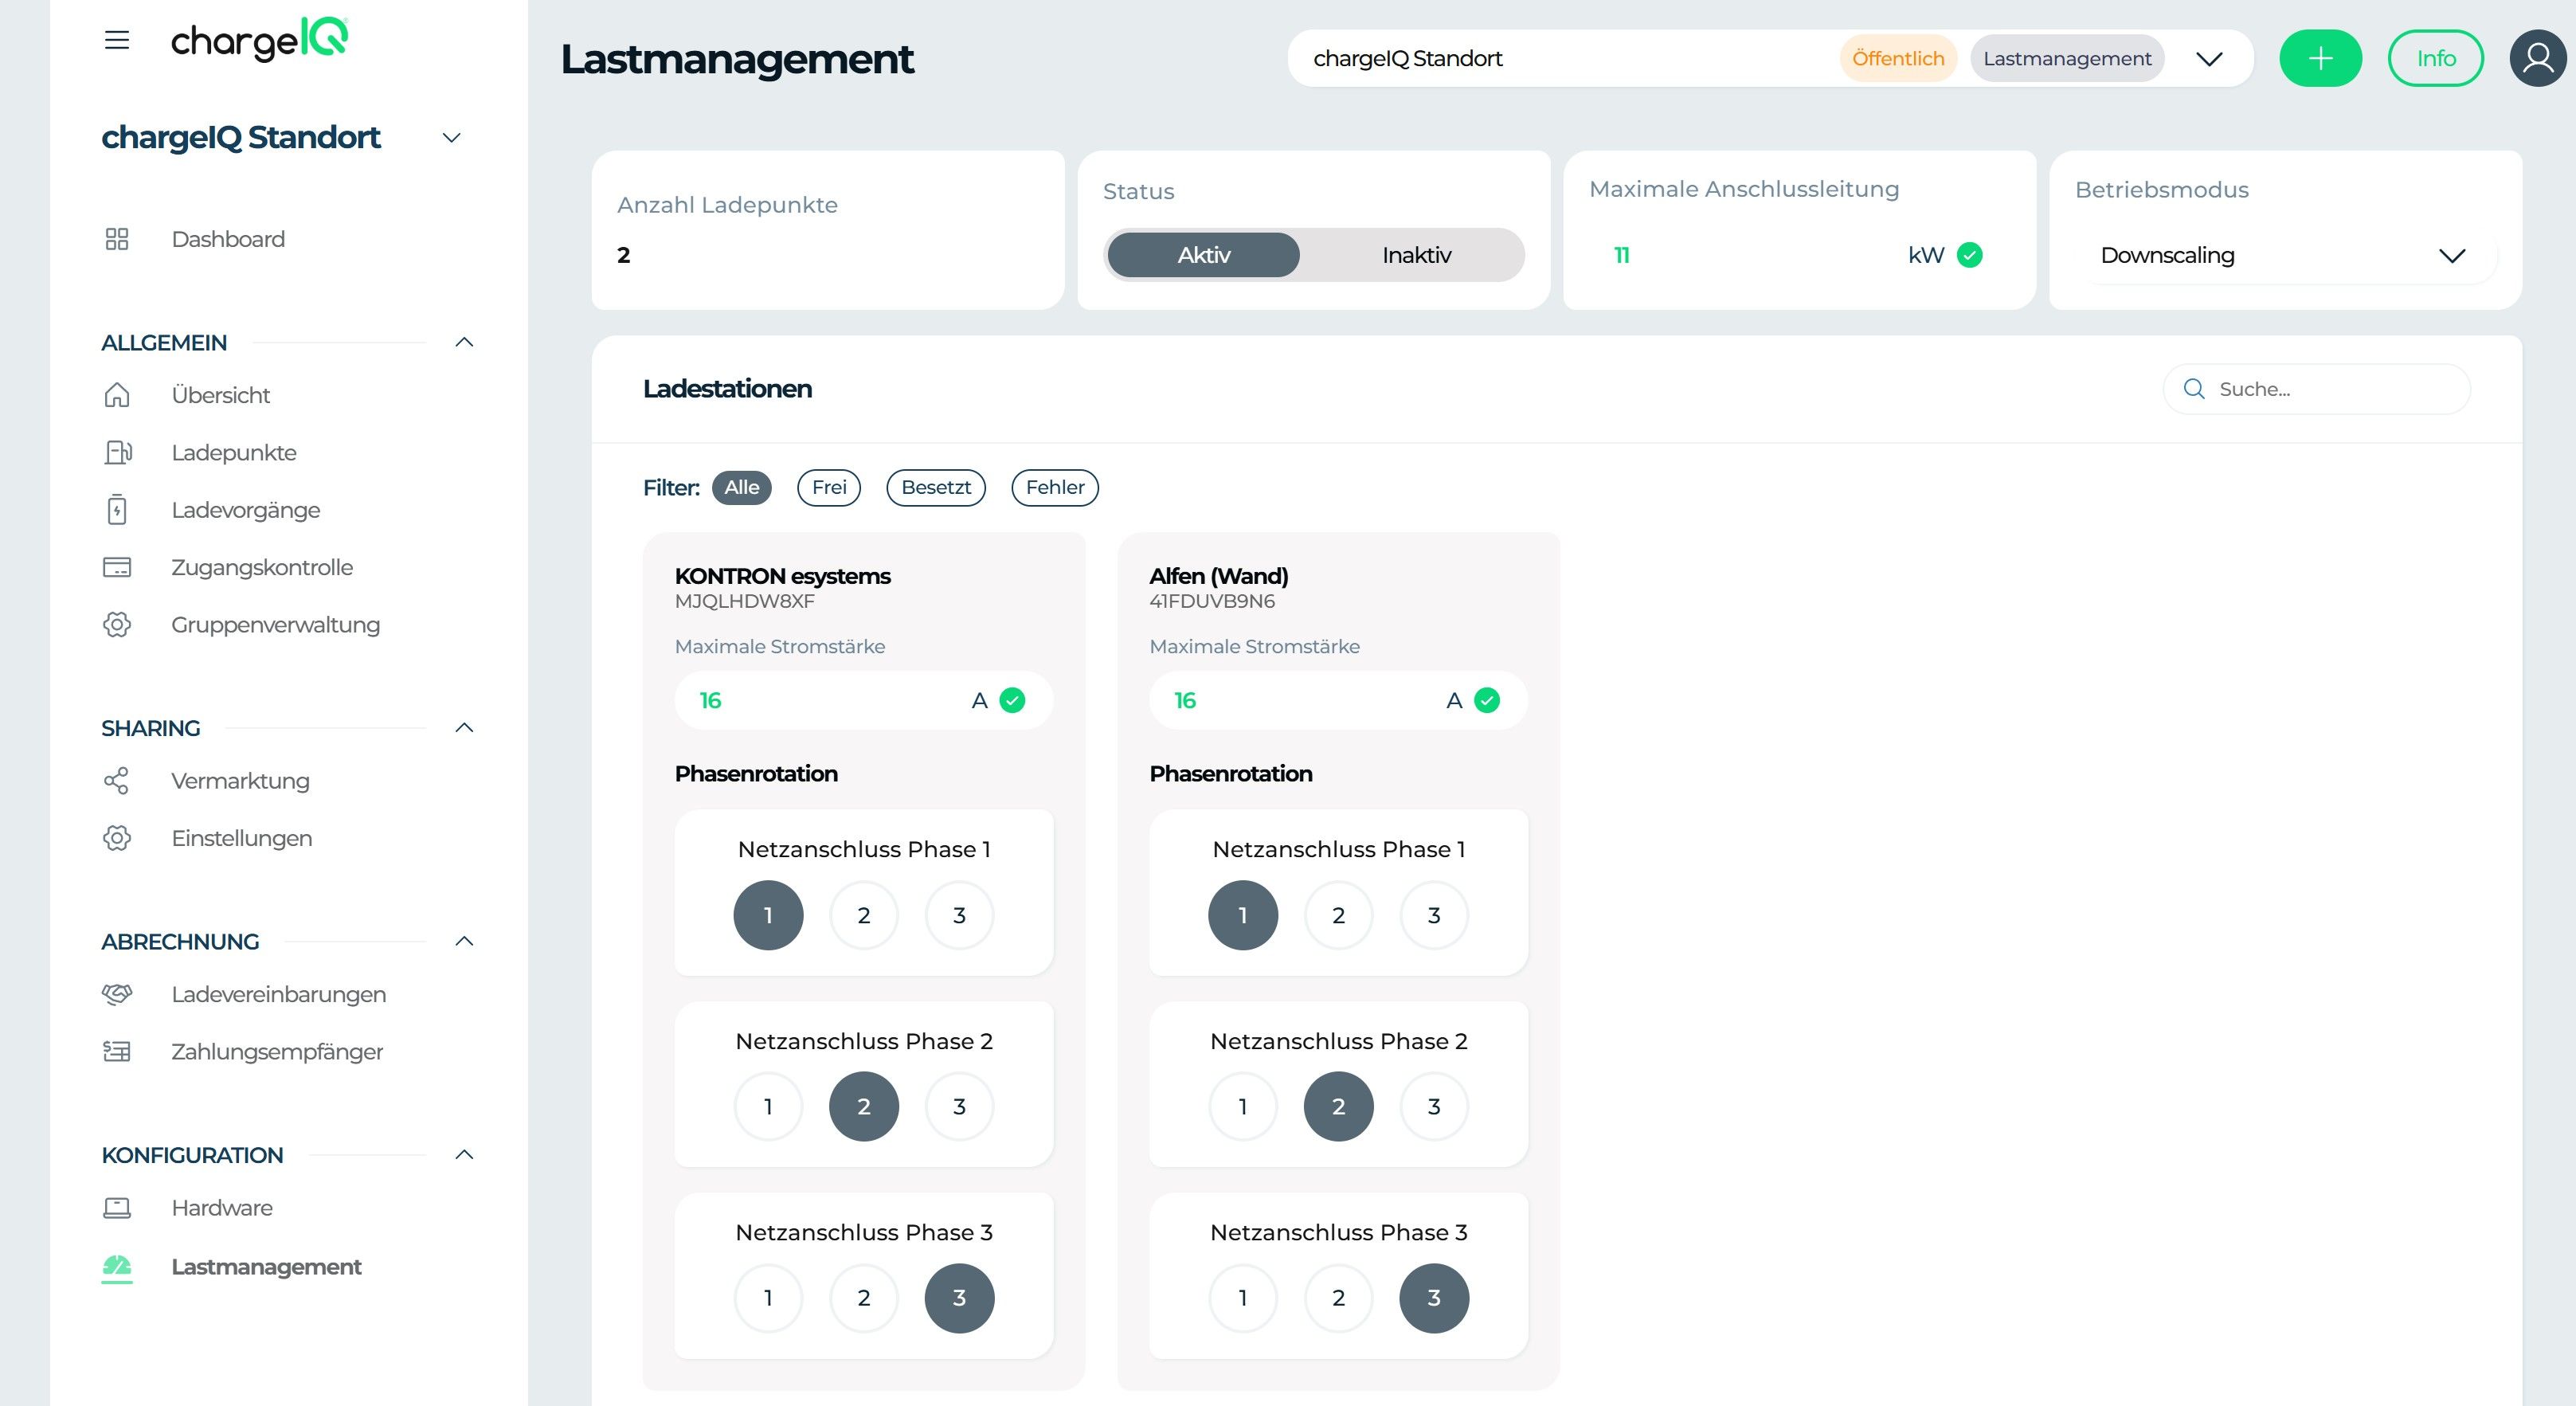Edit KONTRON Maximale Stromstärke value 16
This screenshot has height=1406, width=2576.
[x=710, y=700]
